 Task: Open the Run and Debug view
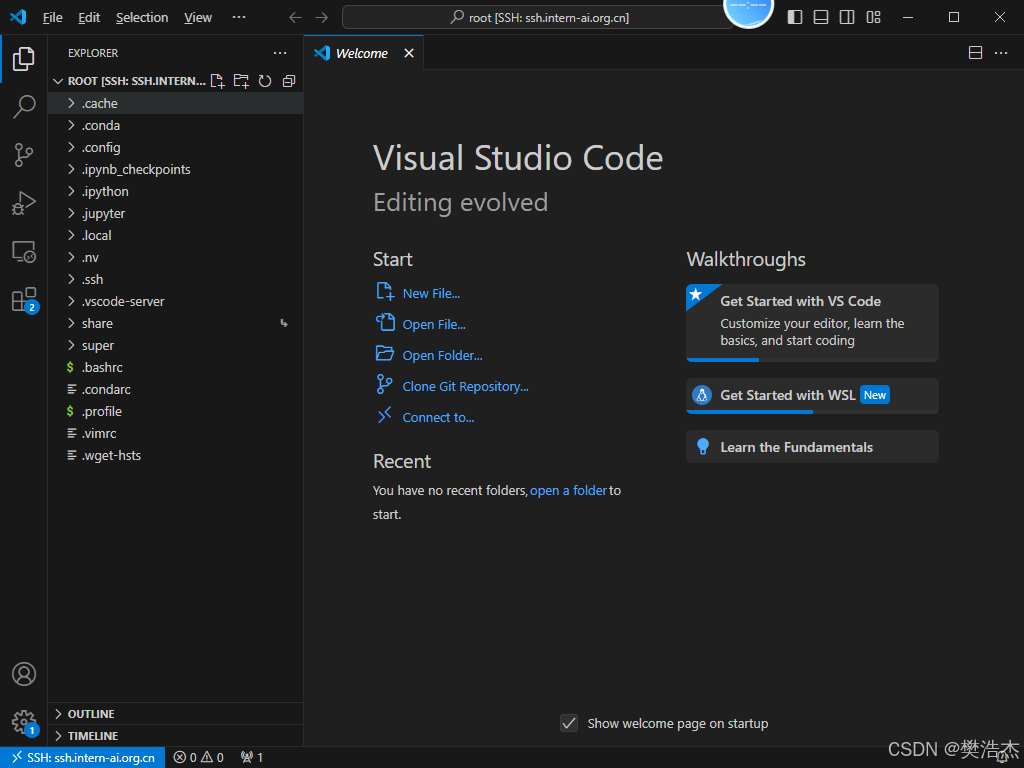click(24, 203)
